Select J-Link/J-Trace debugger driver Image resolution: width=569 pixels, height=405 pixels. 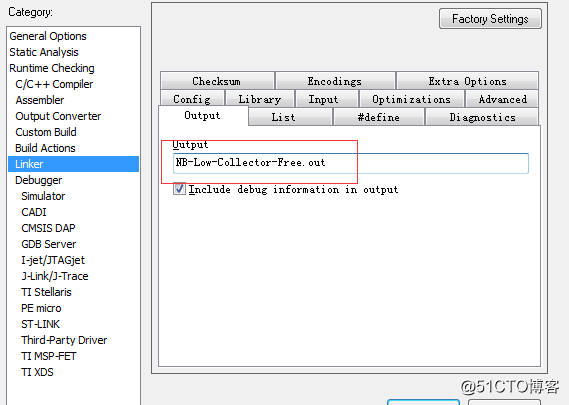coord(55,276)
